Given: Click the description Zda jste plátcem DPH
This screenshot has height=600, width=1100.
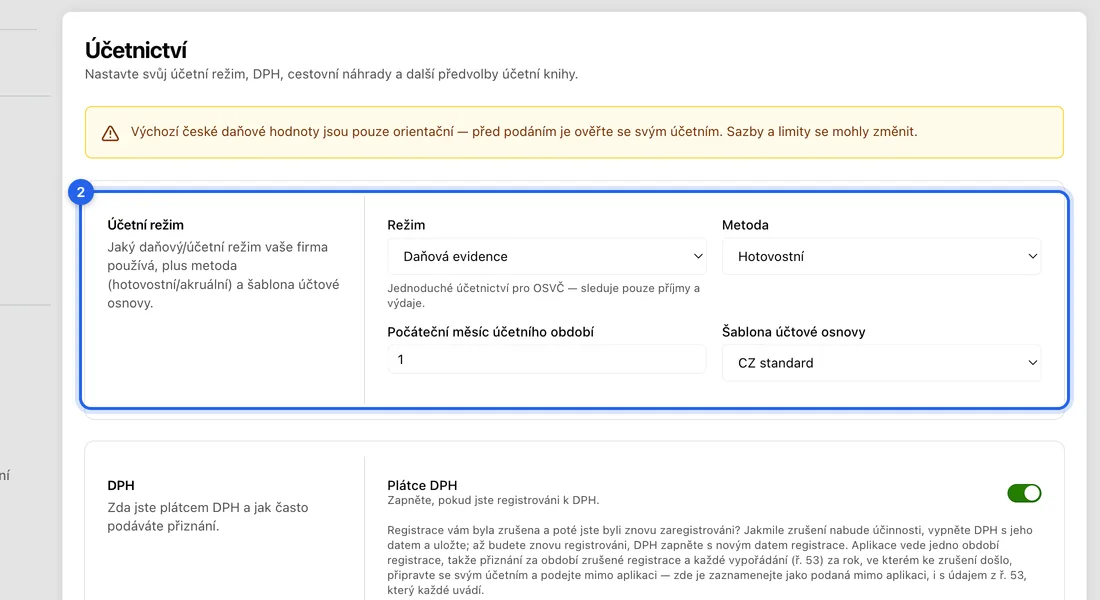Looking at the screenshot, I should pos(208,516).
